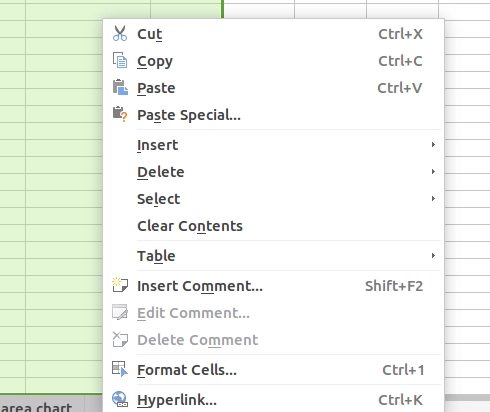
Task: Expand the Insert submenu arrow
Action: [433, 144]
